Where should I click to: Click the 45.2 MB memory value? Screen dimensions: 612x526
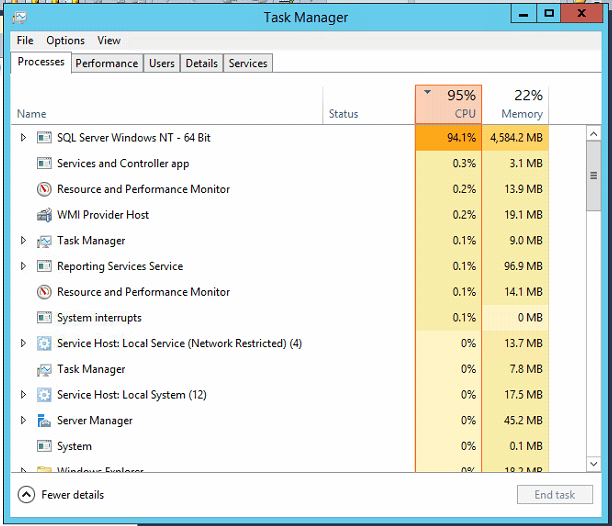click(523, 421)
